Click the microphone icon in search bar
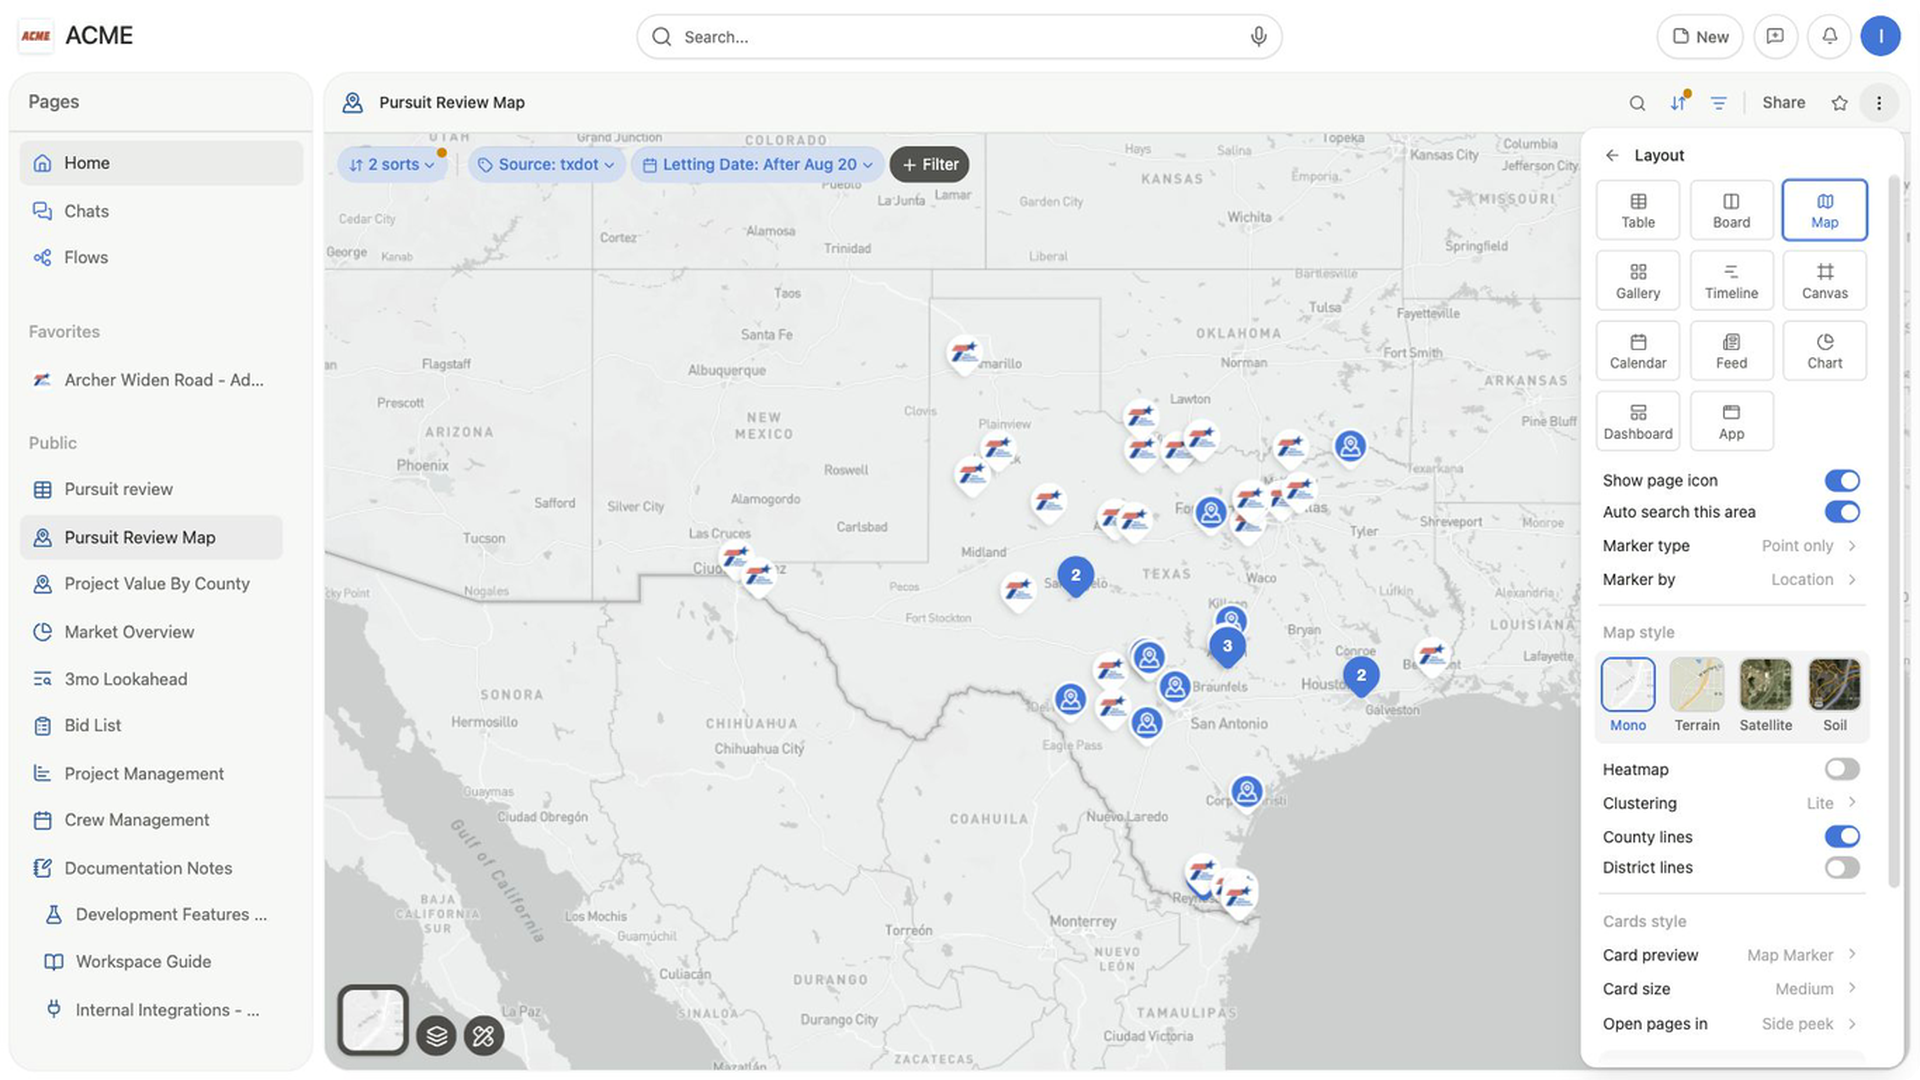 coord(1258,37)
